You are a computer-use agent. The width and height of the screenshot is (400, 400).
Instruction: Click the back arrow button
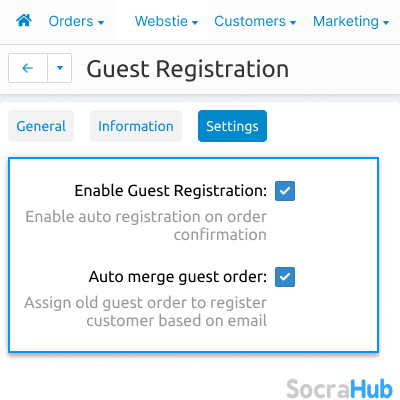tap(28, 68)
